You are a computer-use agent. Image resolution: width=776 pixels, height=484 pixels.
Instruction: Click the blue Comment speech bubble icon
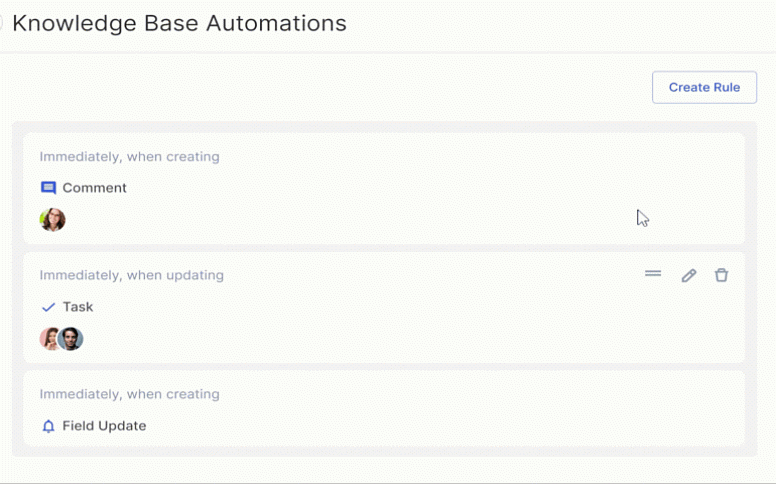[x=48, y=188]
